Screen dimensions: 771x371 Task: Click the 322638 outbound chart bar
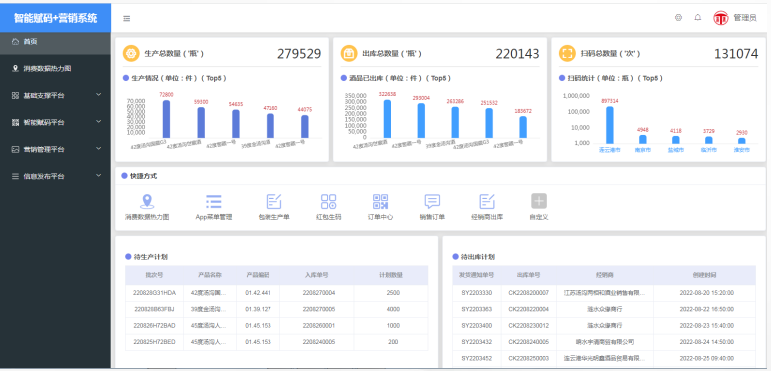click(387, 119)
